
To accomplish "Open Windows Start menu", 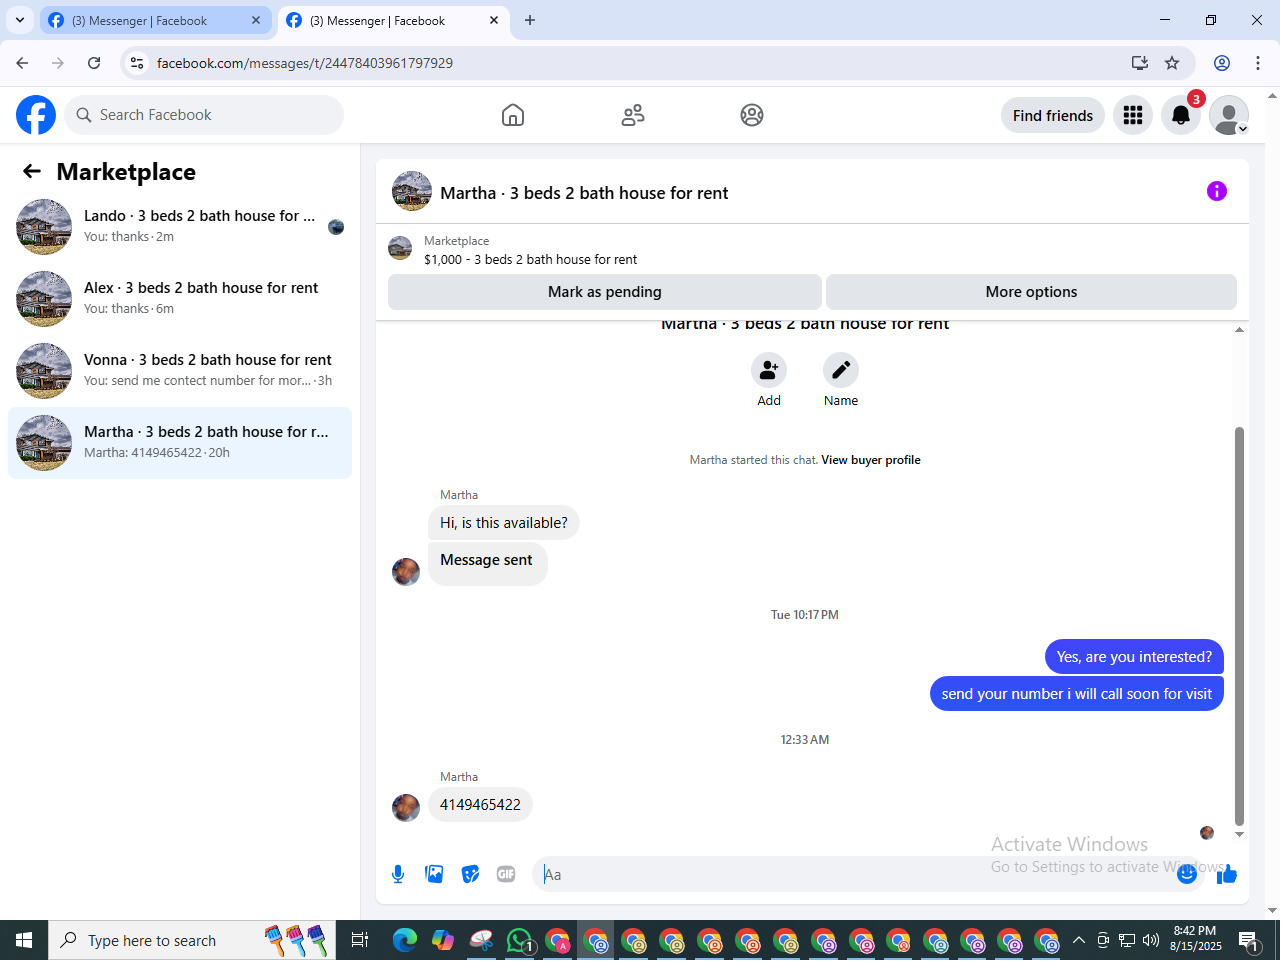I will (x=24, y=940).
